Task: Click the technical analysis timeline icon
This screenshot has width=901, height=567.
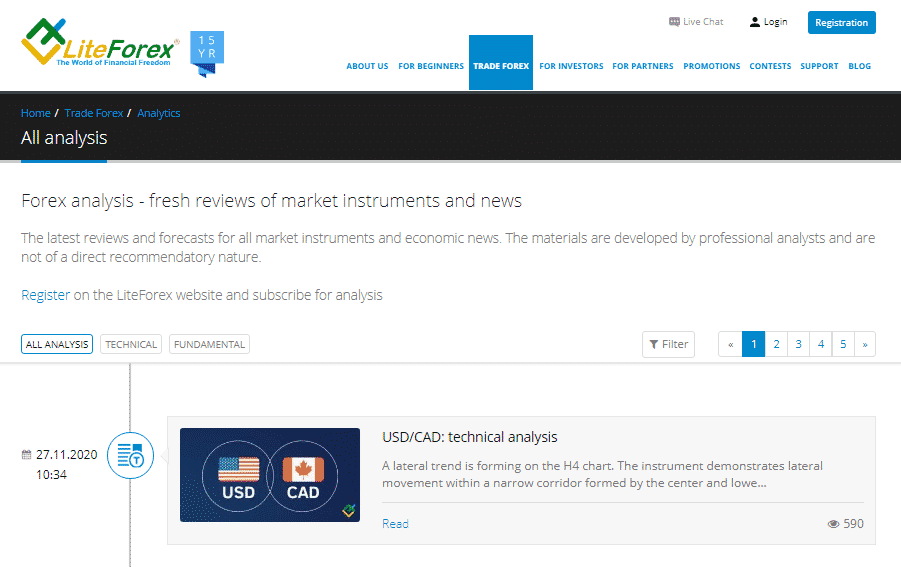Action: tap(130, 456)
